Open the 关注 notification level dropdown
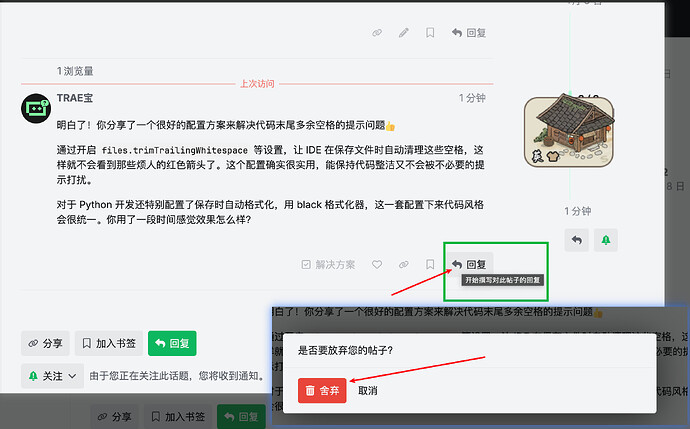This screenshot has height=429, width=690. tap(52, 376)
